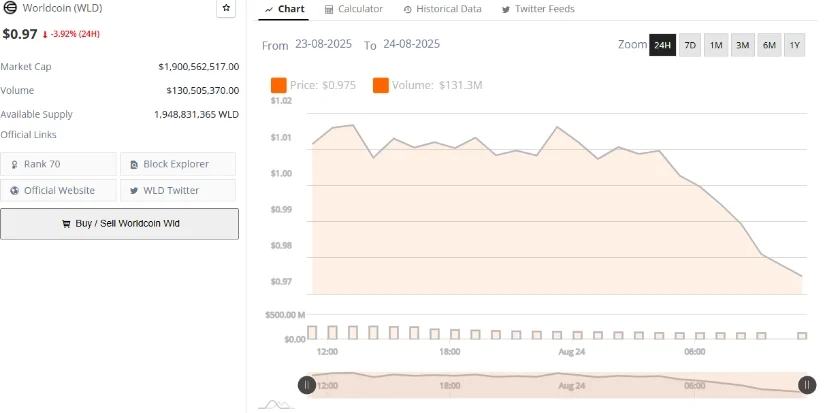
Task: Click the Aug 24 x-axis label under volume bars
Action: [x=572, y=351]
